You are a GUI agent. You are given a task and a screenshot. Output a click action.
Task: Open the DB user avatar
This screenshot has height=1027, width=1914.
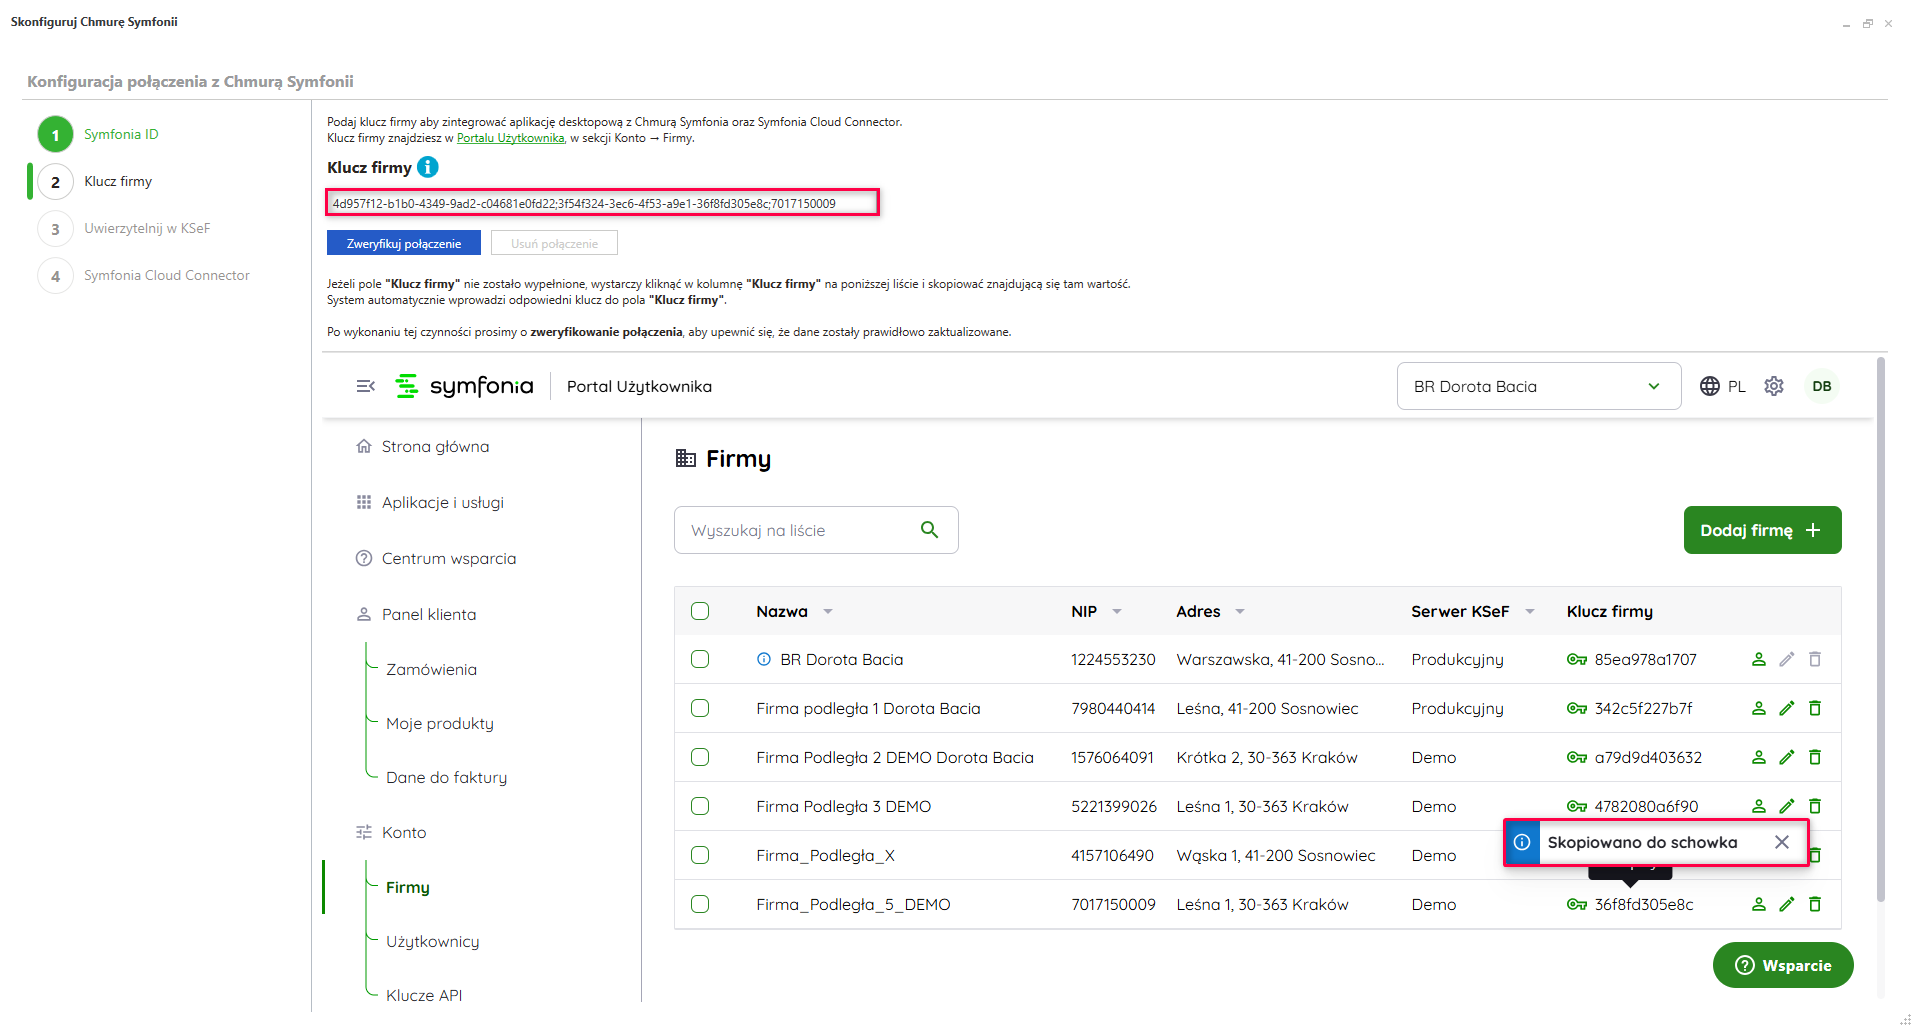1821,386
